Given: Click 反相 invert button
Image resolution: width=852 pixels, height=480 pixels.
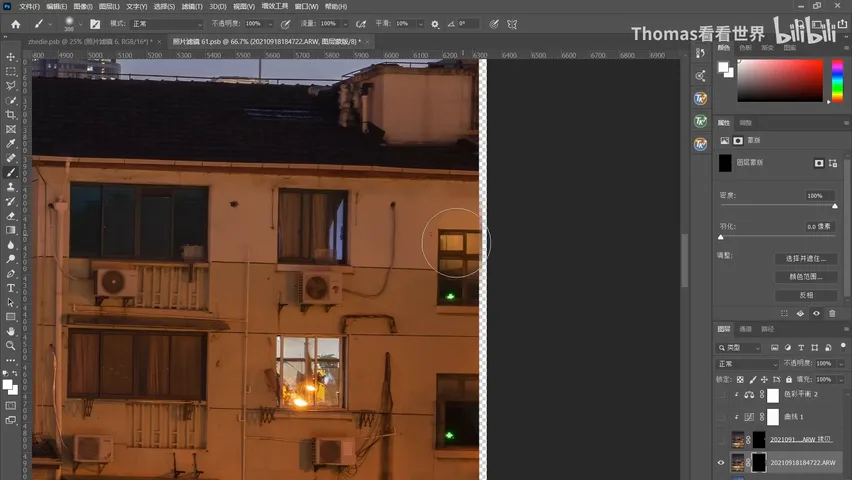Looking at the screenshot, I should tap(806, 295).
